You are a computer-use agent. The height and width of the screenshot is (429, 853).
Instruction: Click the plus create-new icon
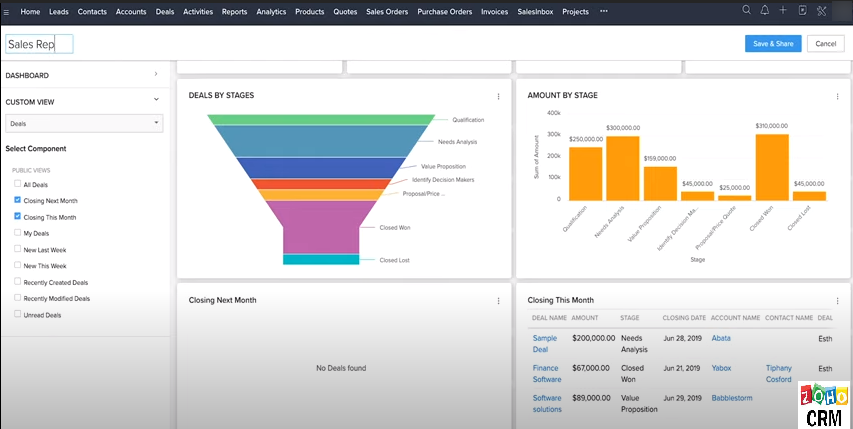(x=783, y=11)
